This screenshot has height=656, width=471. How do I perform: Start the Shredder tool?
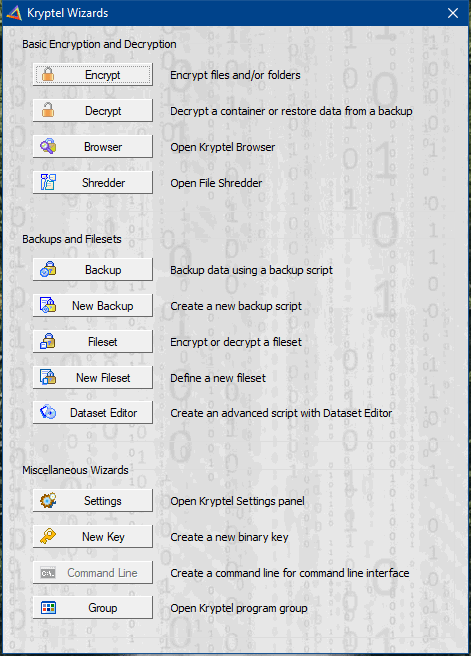[x=93, y=182]
